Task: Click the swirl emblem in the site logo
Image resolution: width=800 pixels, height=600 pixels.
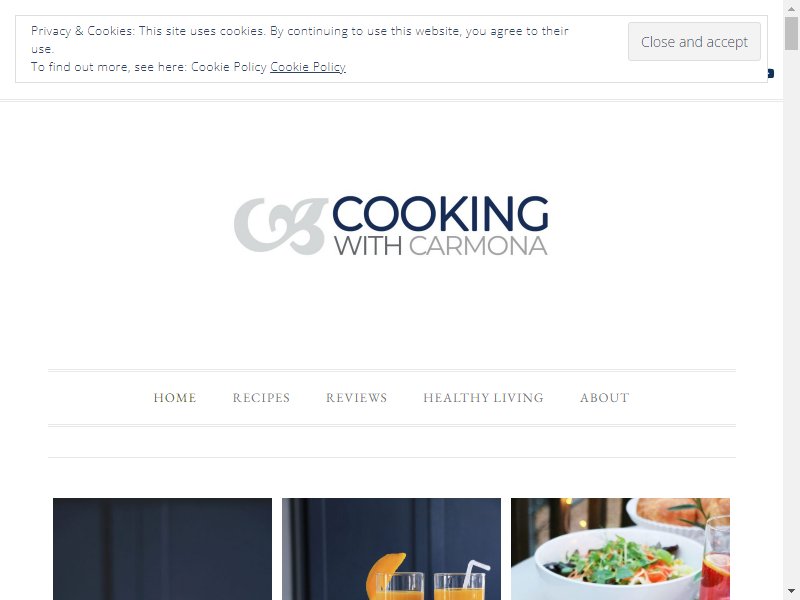Action: click(280, 226)
